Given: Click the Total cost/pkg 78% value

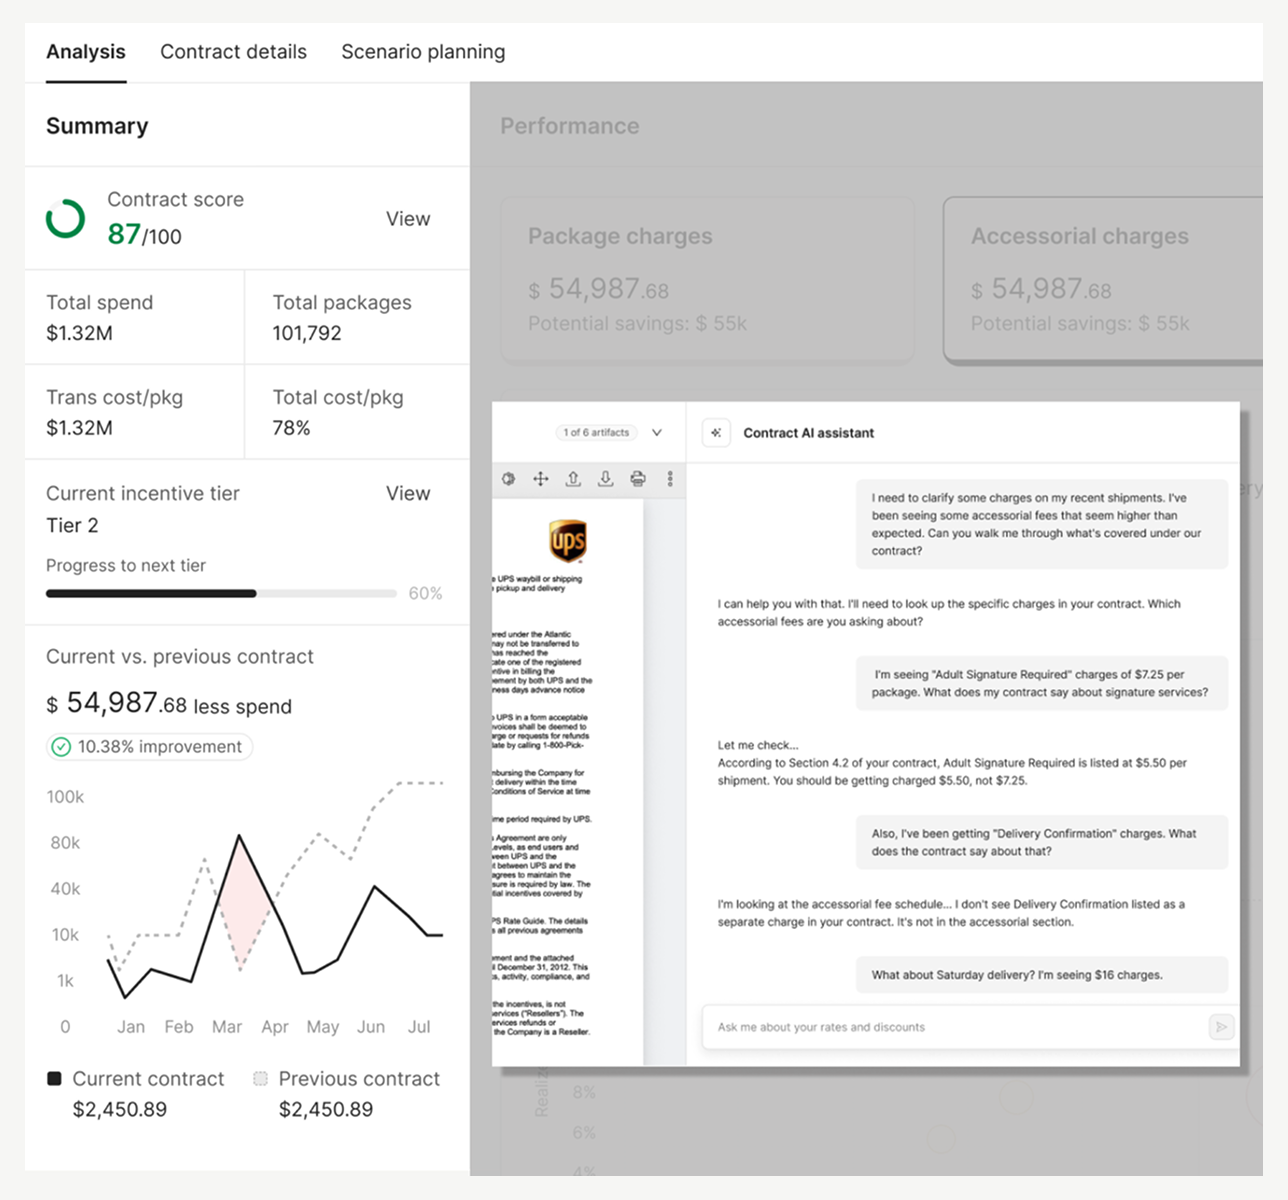Looking at the screenshot, I should coord(292,428).
